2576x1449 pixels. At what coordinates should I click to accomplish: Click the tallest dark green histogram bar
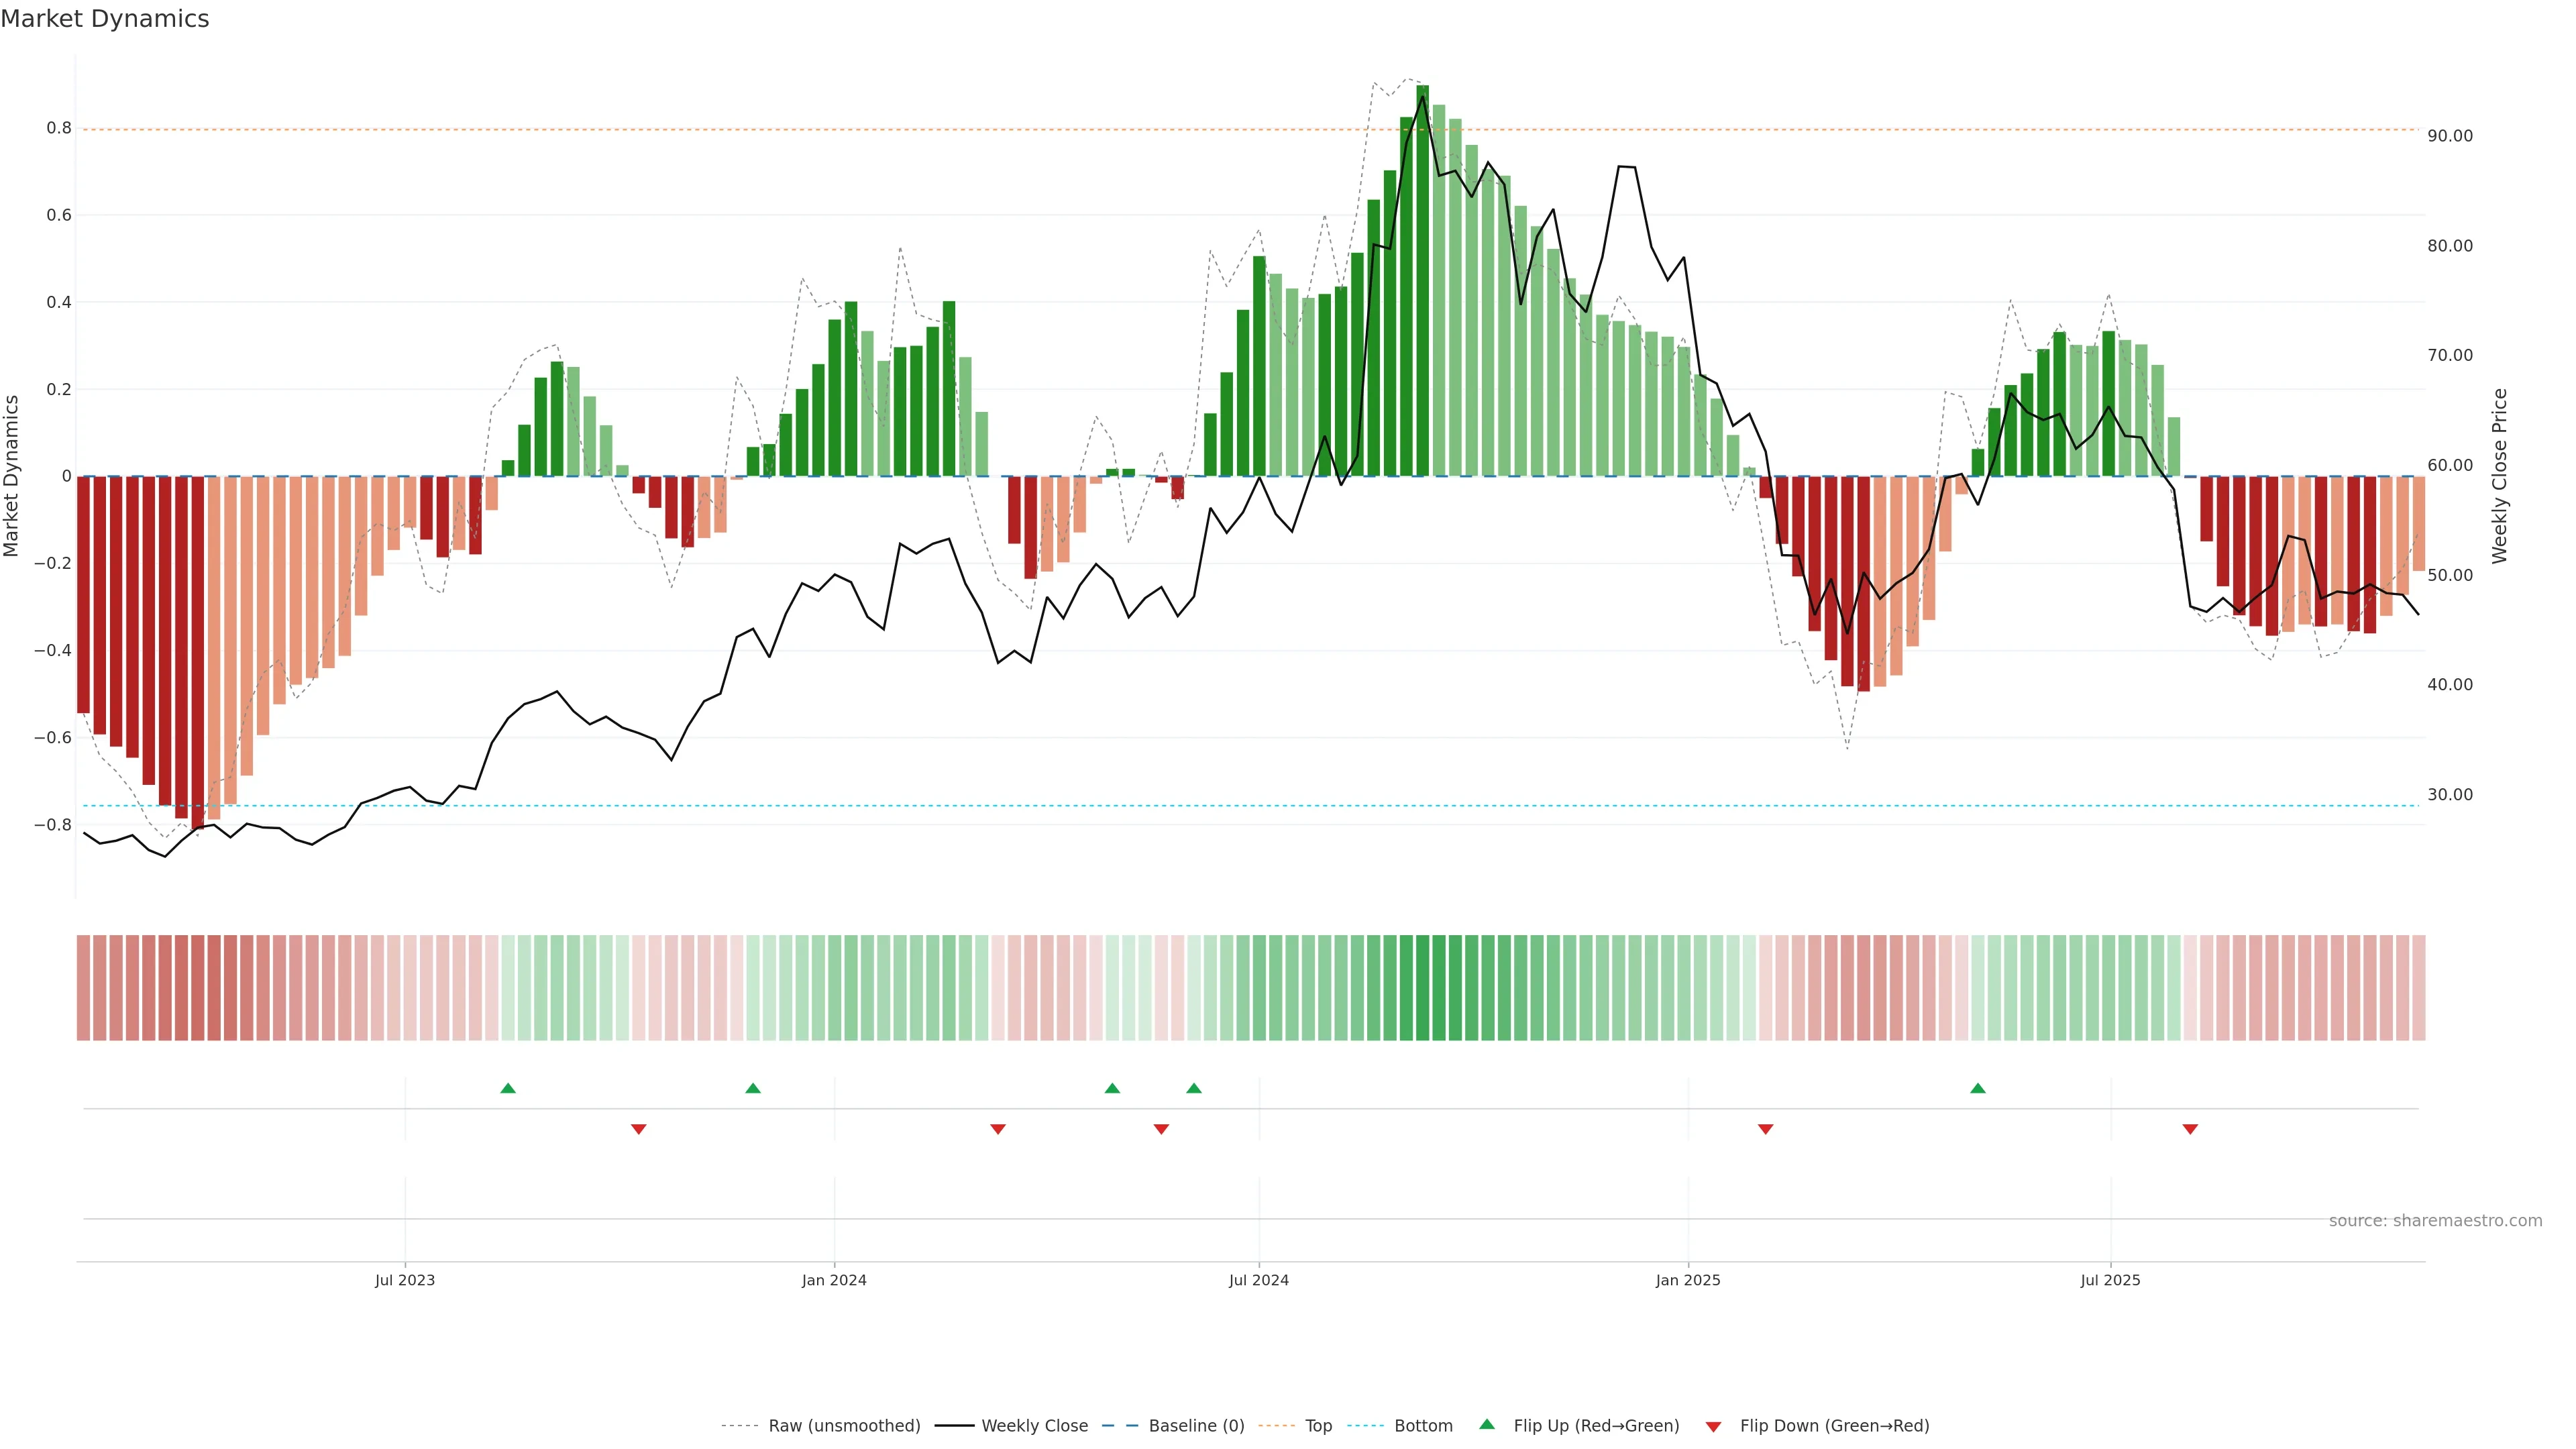(1422, 280)
